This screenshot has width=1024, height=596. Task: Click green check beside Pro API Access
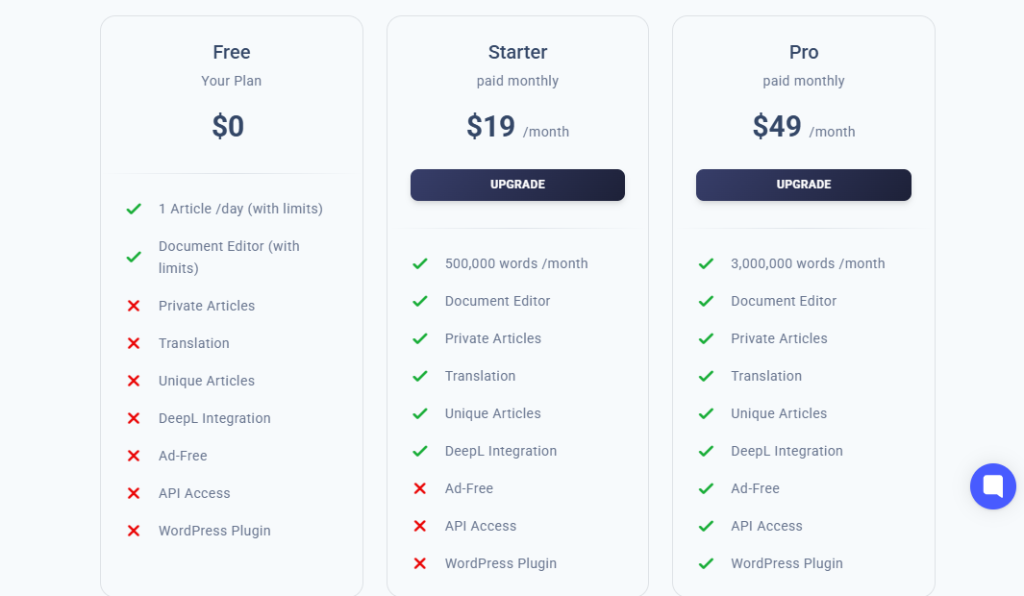tap(706, 526)
